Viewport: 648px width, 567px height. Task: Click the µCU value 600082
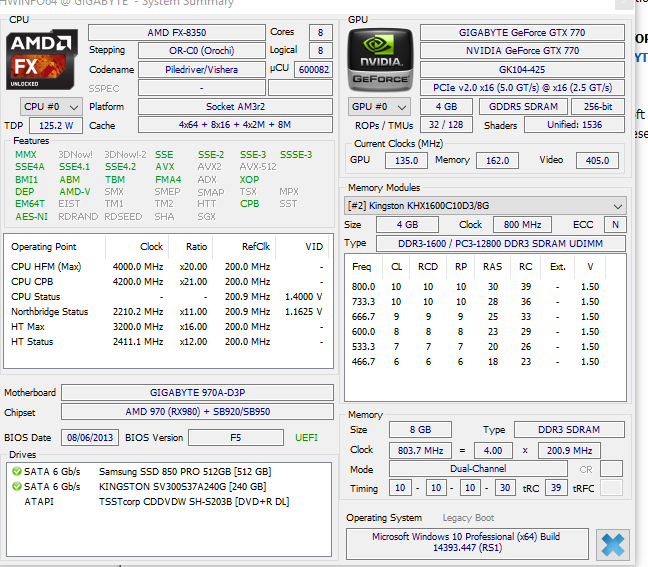click(313, 69)
